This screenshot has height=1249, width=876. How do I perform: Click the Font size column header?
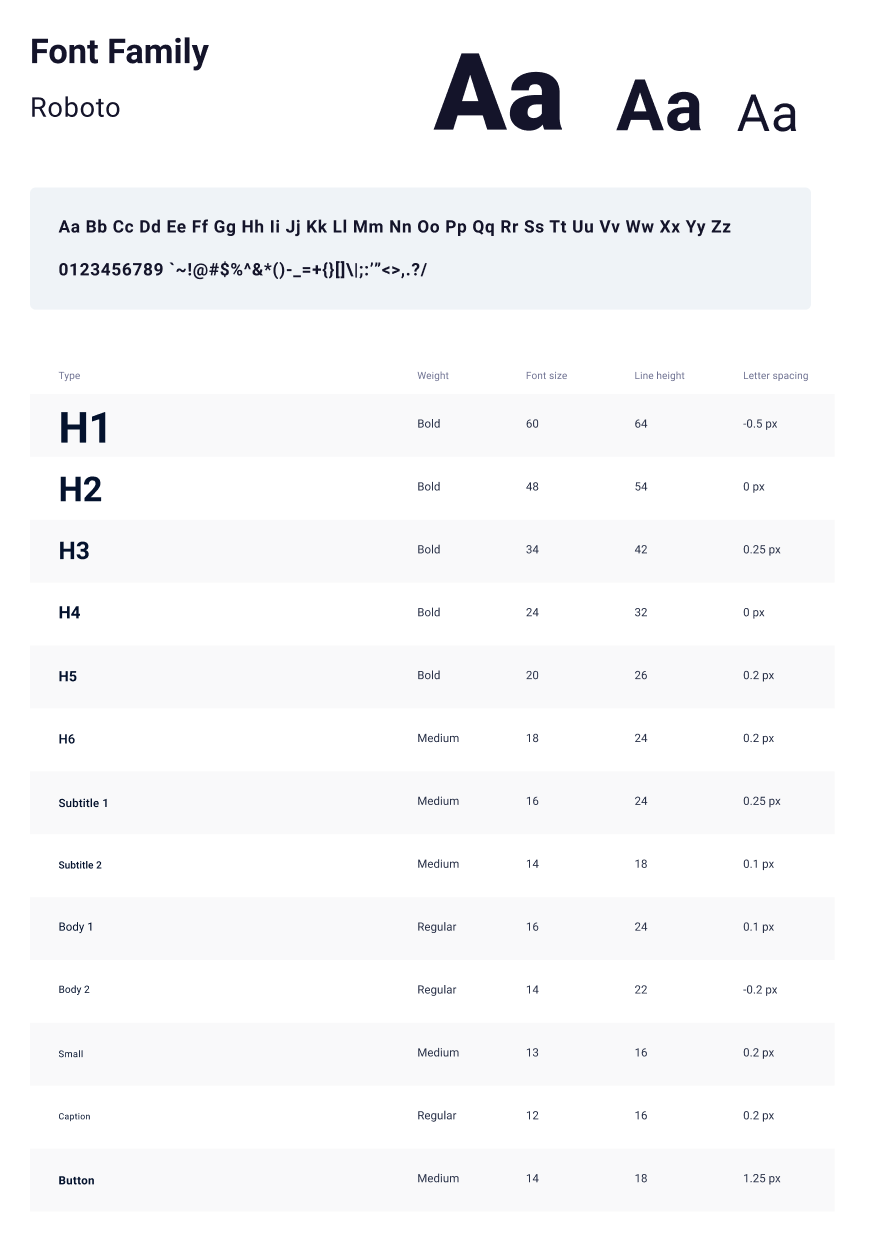click(x=546, y=376)
